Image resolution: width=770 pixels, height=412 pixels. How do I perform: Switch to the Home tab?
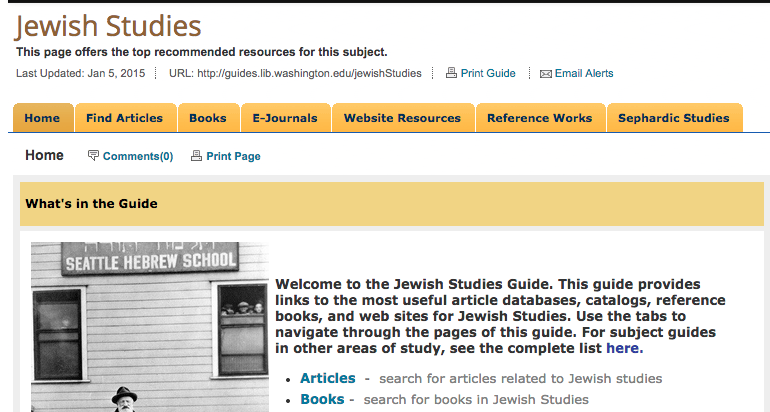point(42,118)
